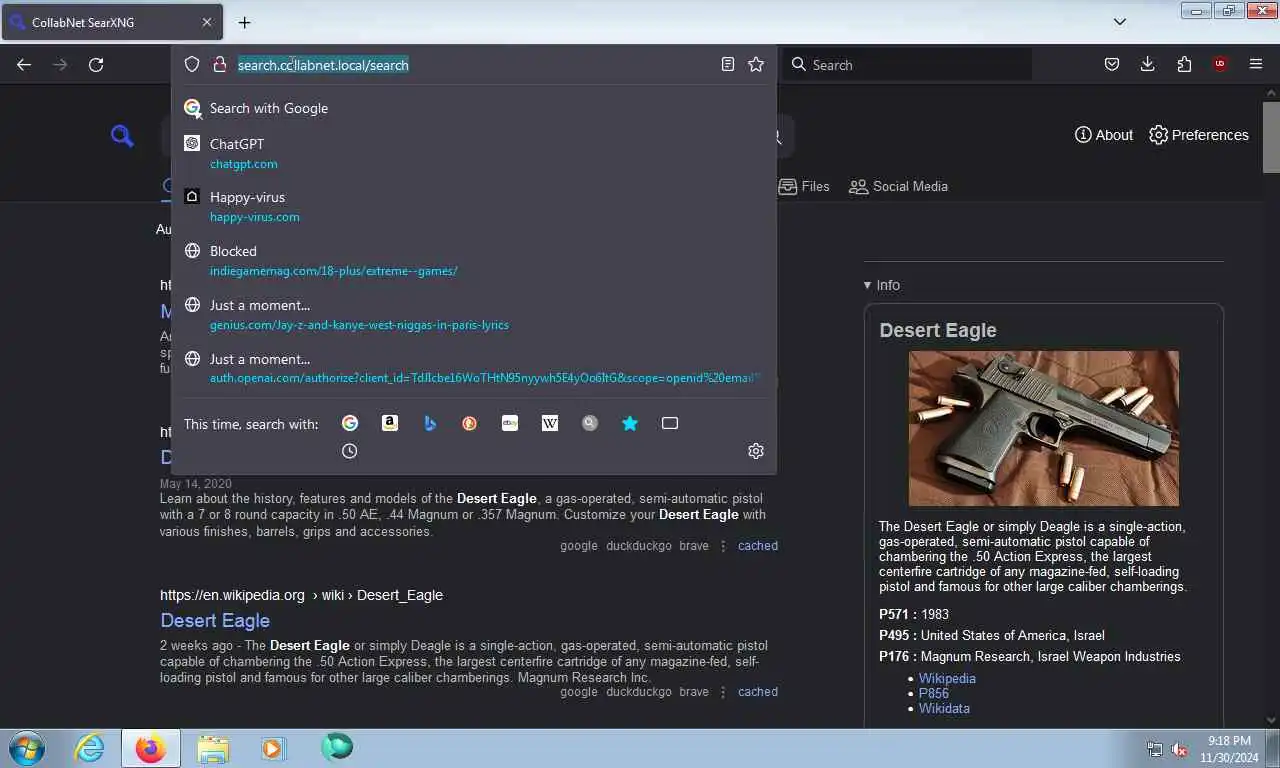
Task: Open search settings gear in dropdown
Action: (x=756, y=452)
